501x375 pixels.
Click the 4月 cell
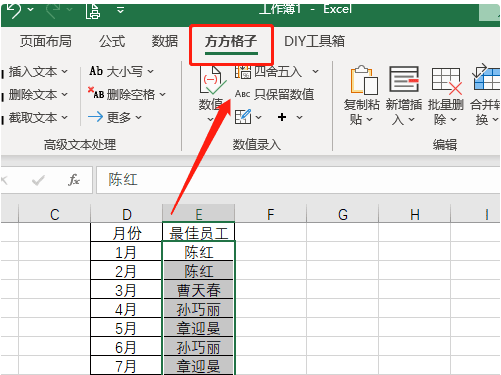click(x=126, y=308)
